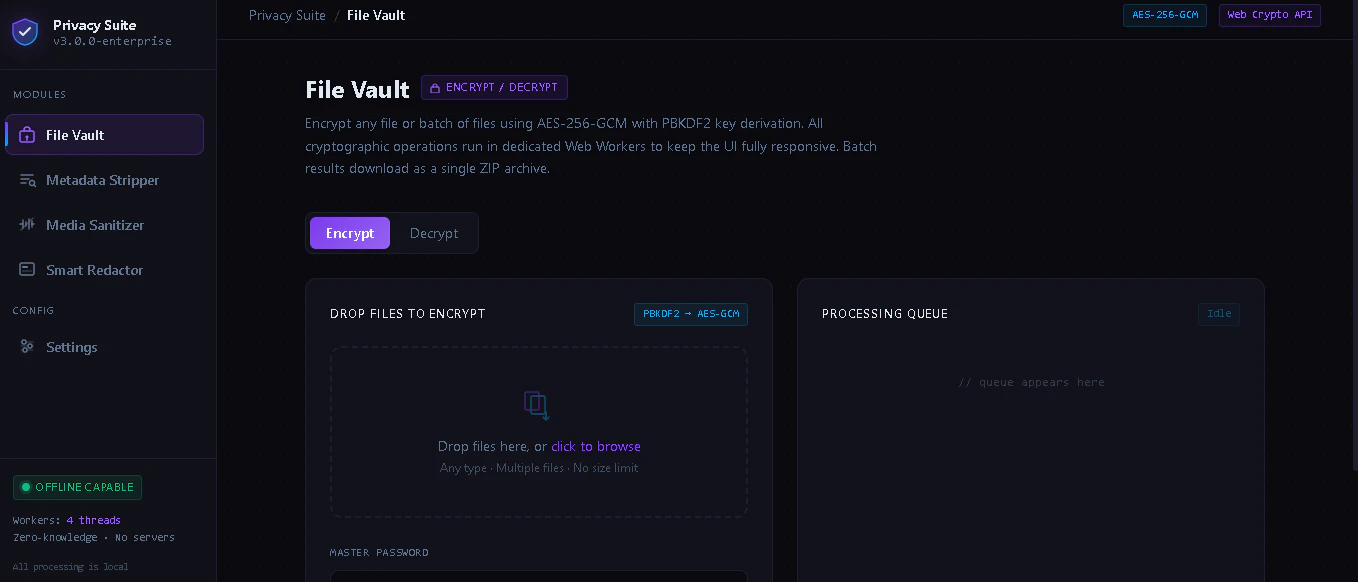
Task: Click the AES-256-GCM badge in header
Action: point(1165,15)
